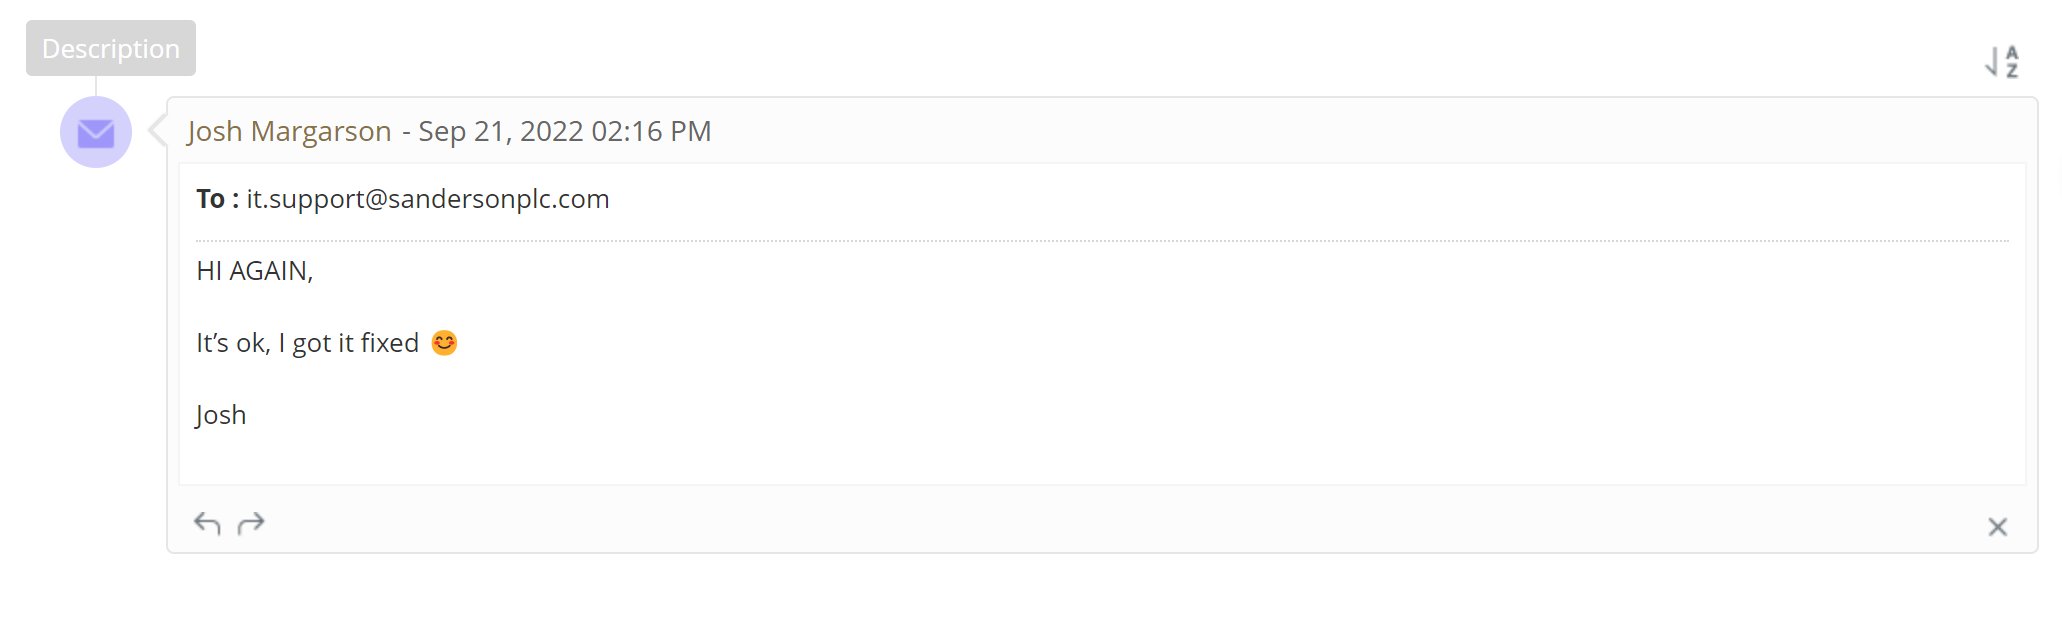
Task: Click the "It's ok, I got it fixed" text
Action: click(x=307, y=343)
